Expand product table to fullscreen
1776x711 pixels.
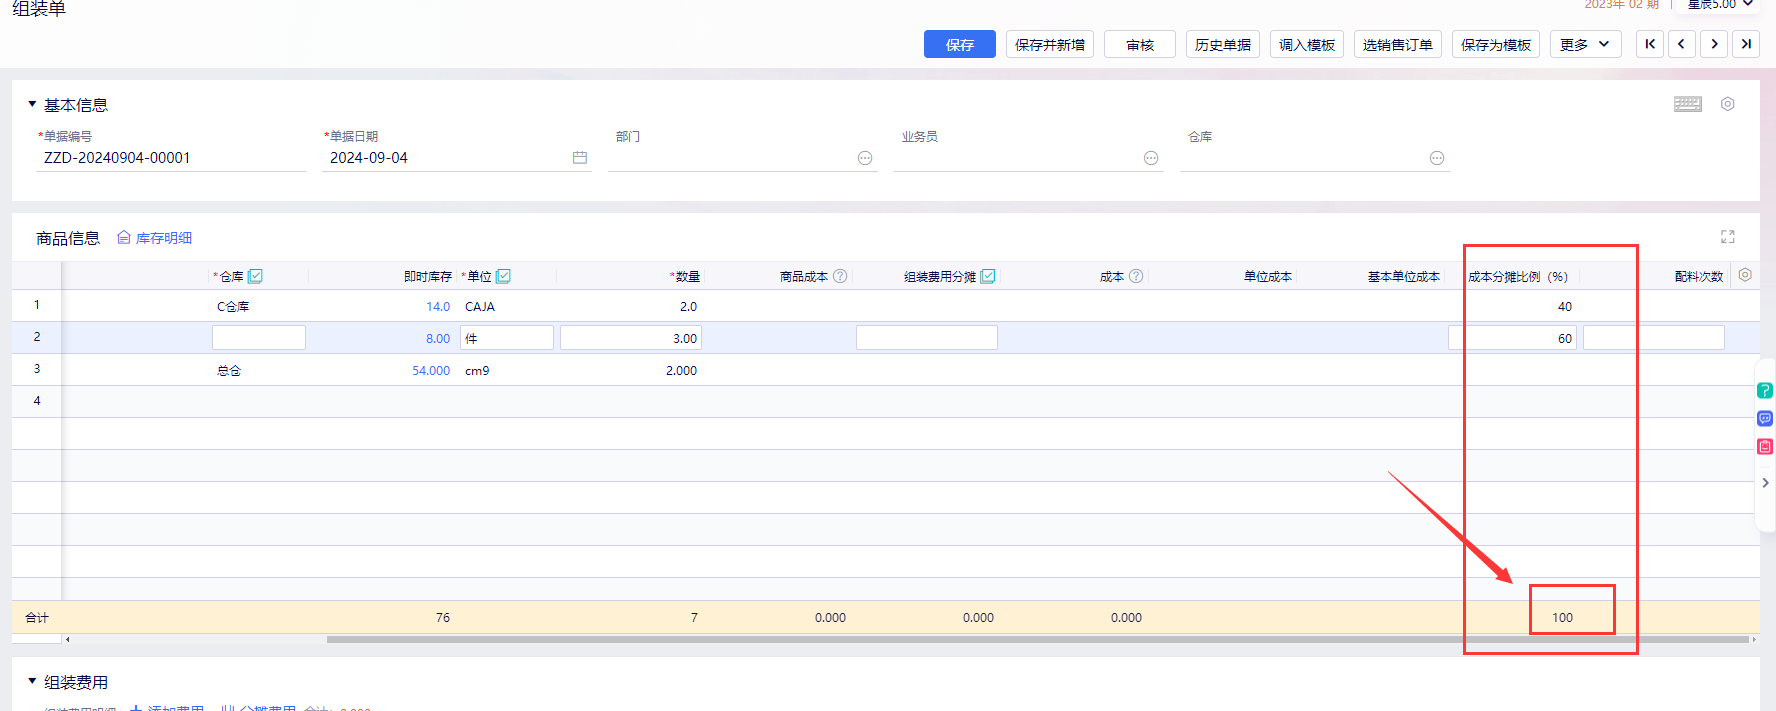(x=1727, y=237)
